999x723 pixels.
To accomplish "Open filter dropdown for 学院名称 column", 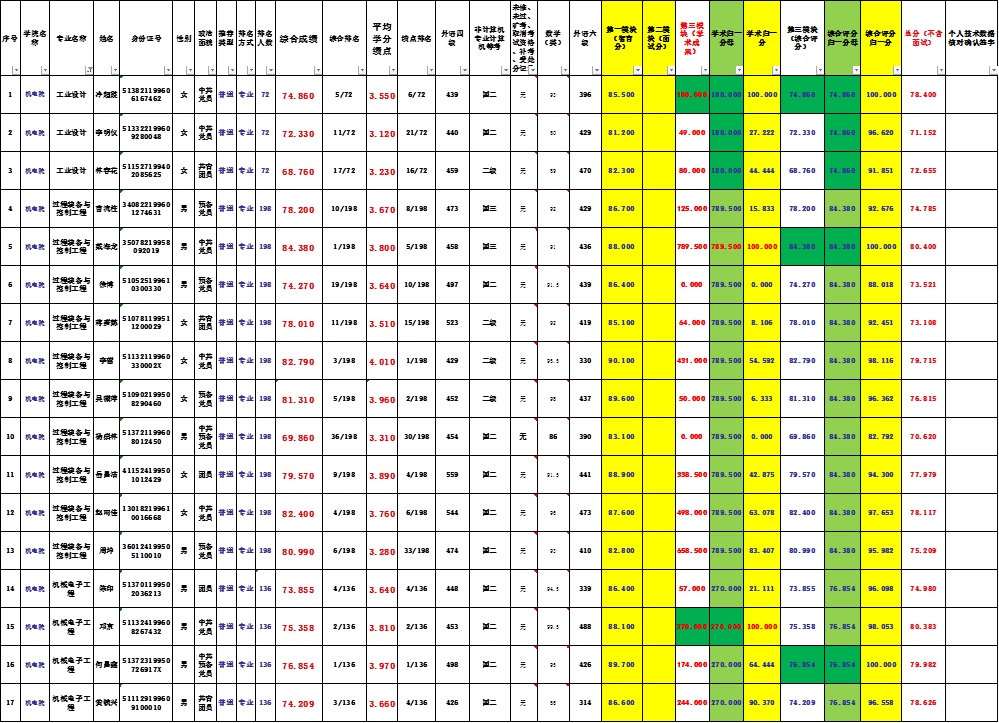I will tap(44, 70).
